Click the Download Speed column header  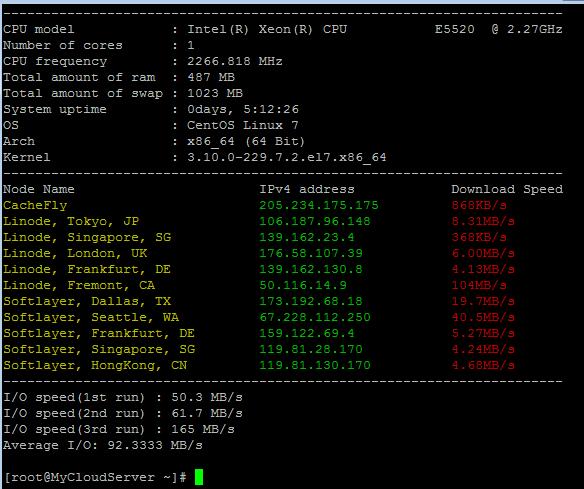click(507, 189)
